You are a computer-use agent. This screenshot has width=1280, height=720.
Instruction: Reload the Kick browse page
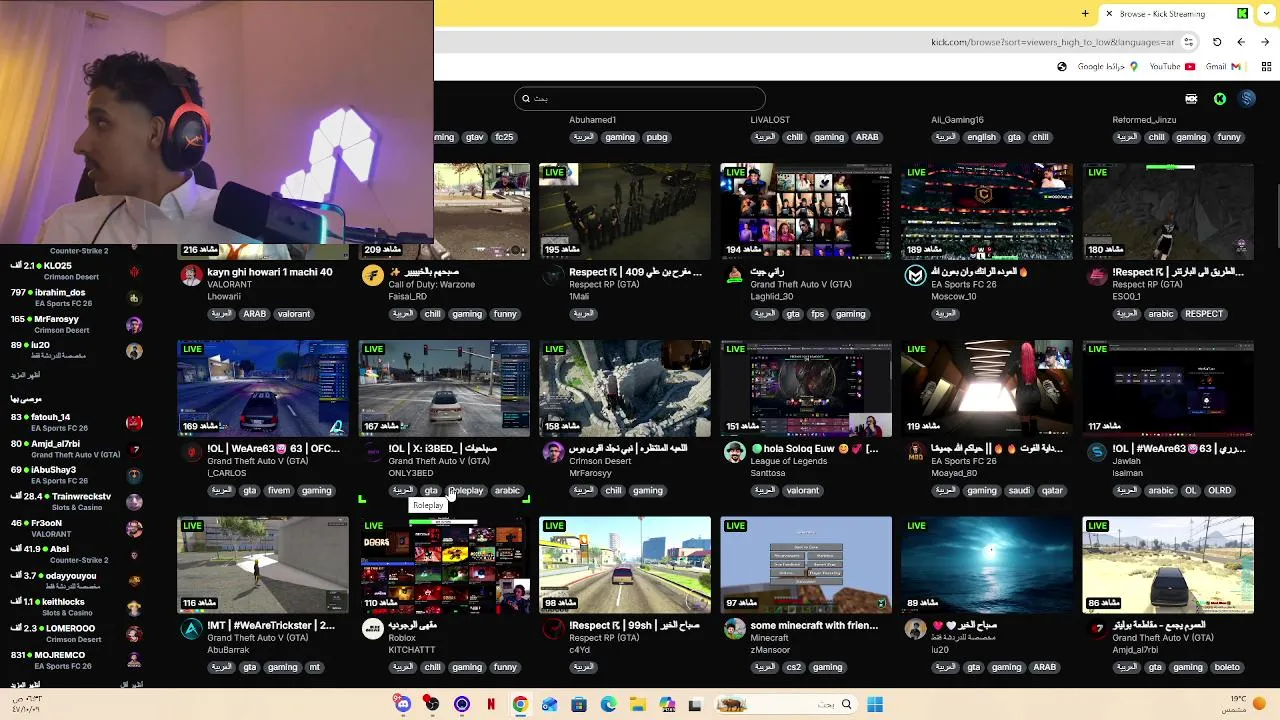coord(1217,42)
